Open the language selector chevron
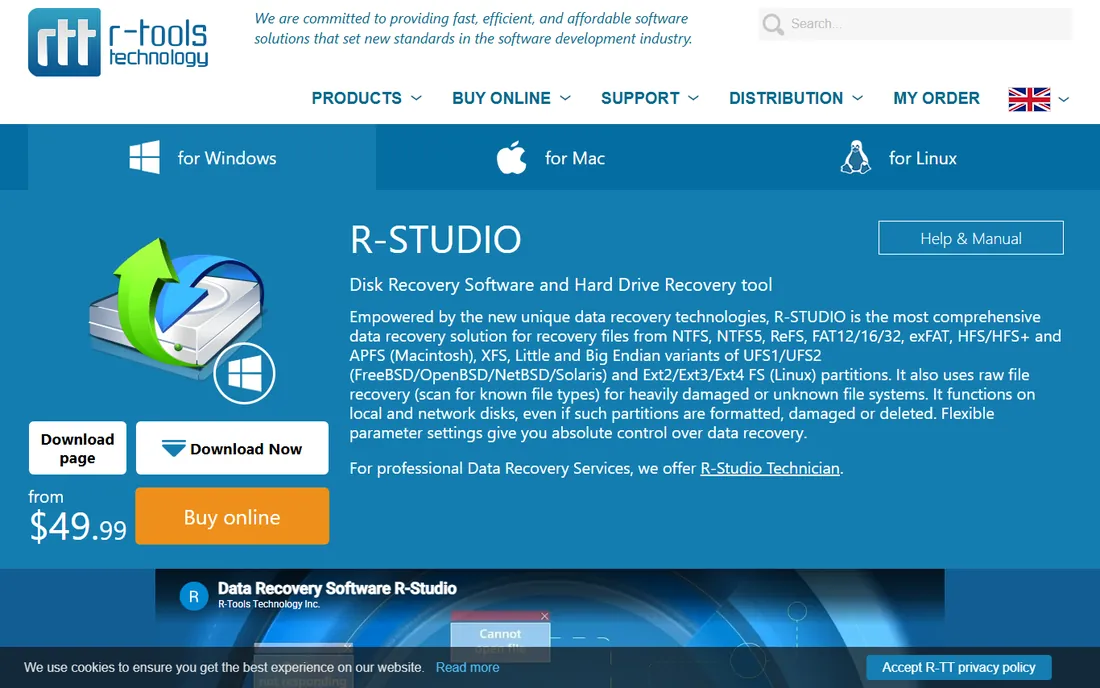 [1064, 100]
